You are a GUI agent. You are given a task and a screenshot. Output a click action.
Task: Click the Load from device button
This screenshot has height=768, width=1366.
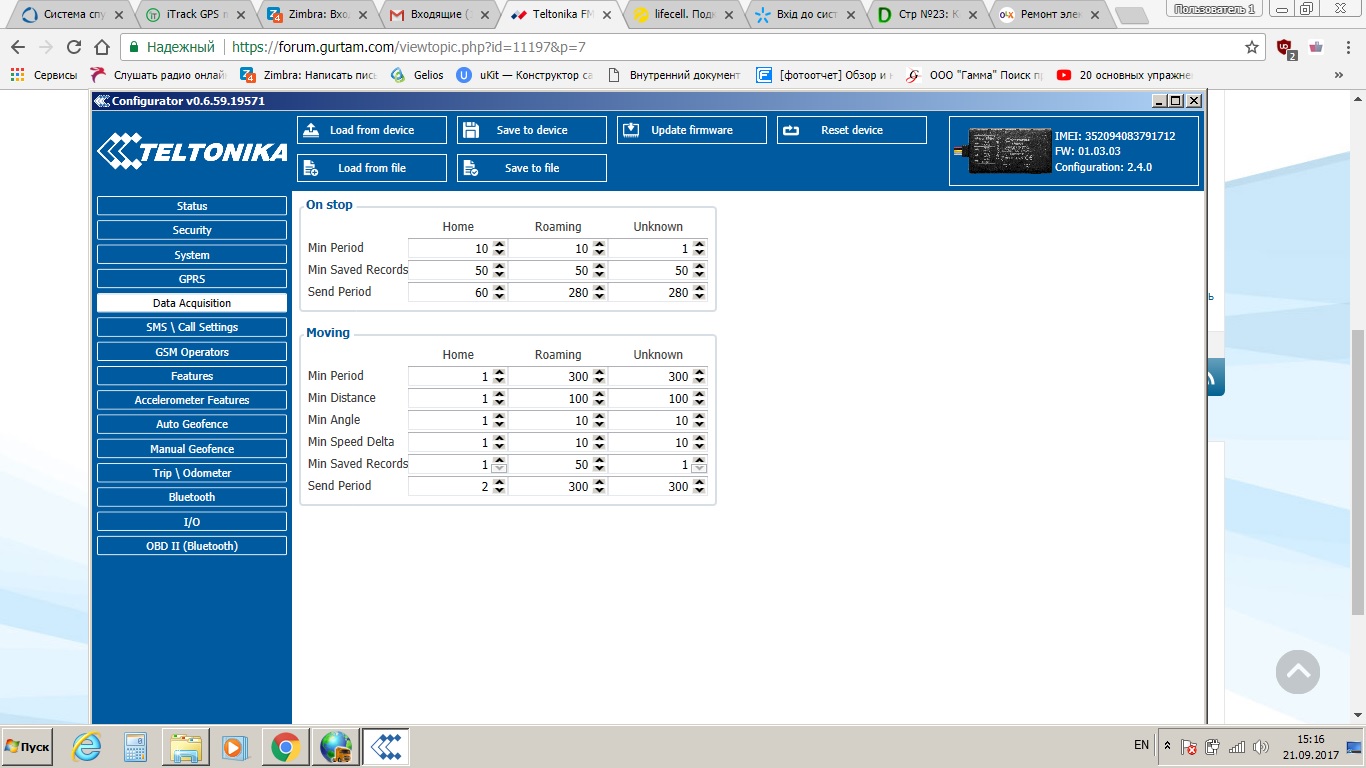(371, 130)
